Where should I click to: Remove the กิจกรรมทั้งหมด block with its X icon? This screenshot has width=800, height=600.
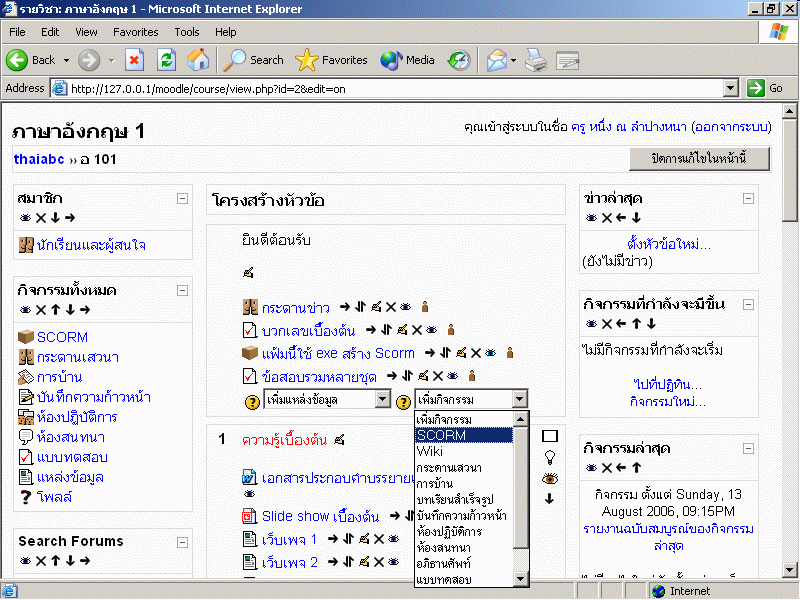click(41, 310)
